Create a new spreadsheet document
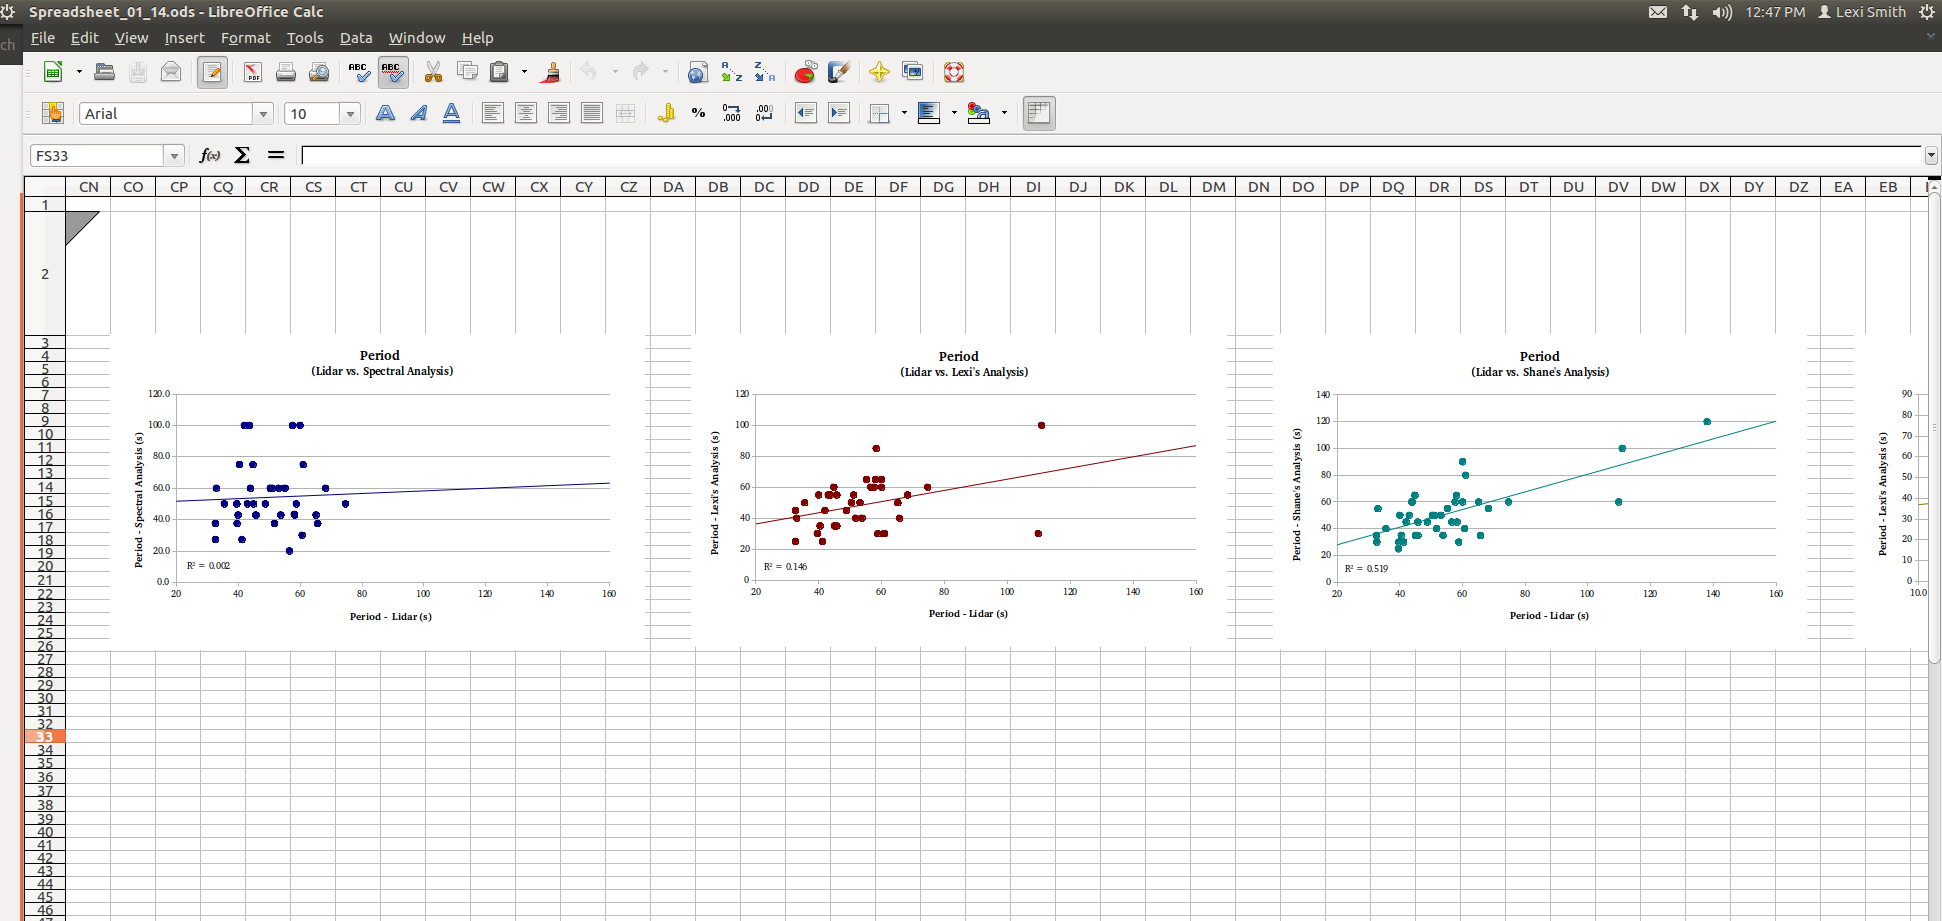Viewport: 1942px width, 921px height. click(x=53, y=72)
